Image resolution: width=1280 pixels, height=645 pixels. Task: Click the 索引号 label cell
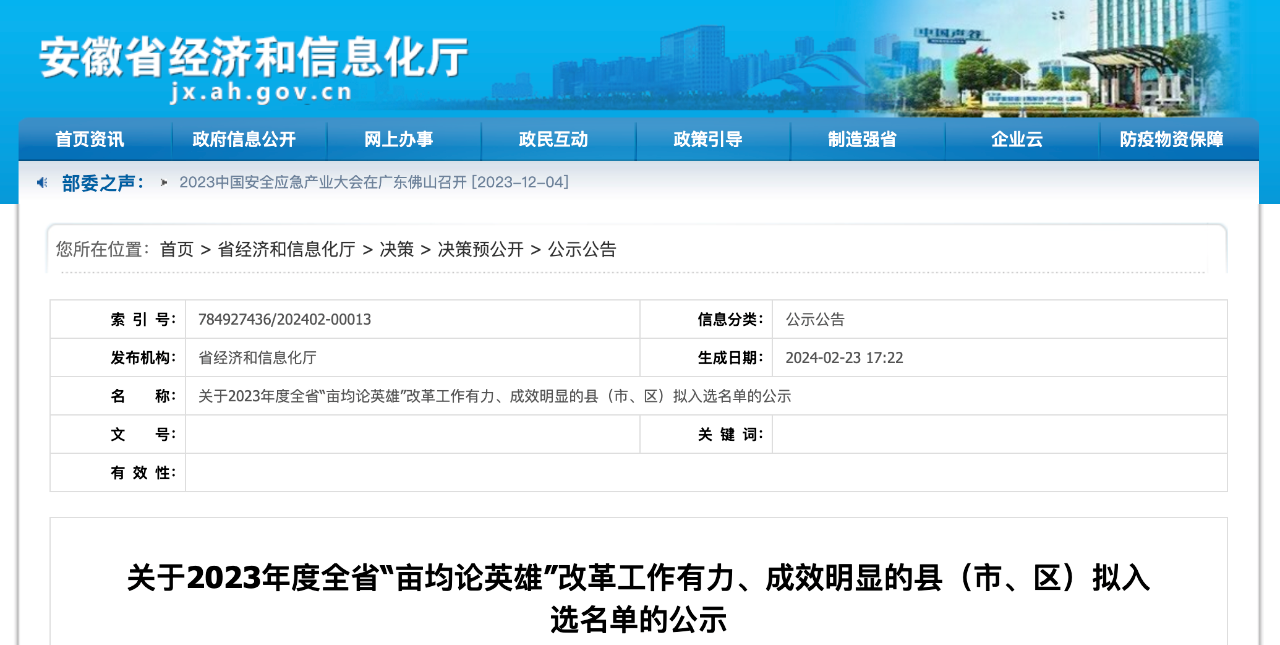[x=118, y=320]
